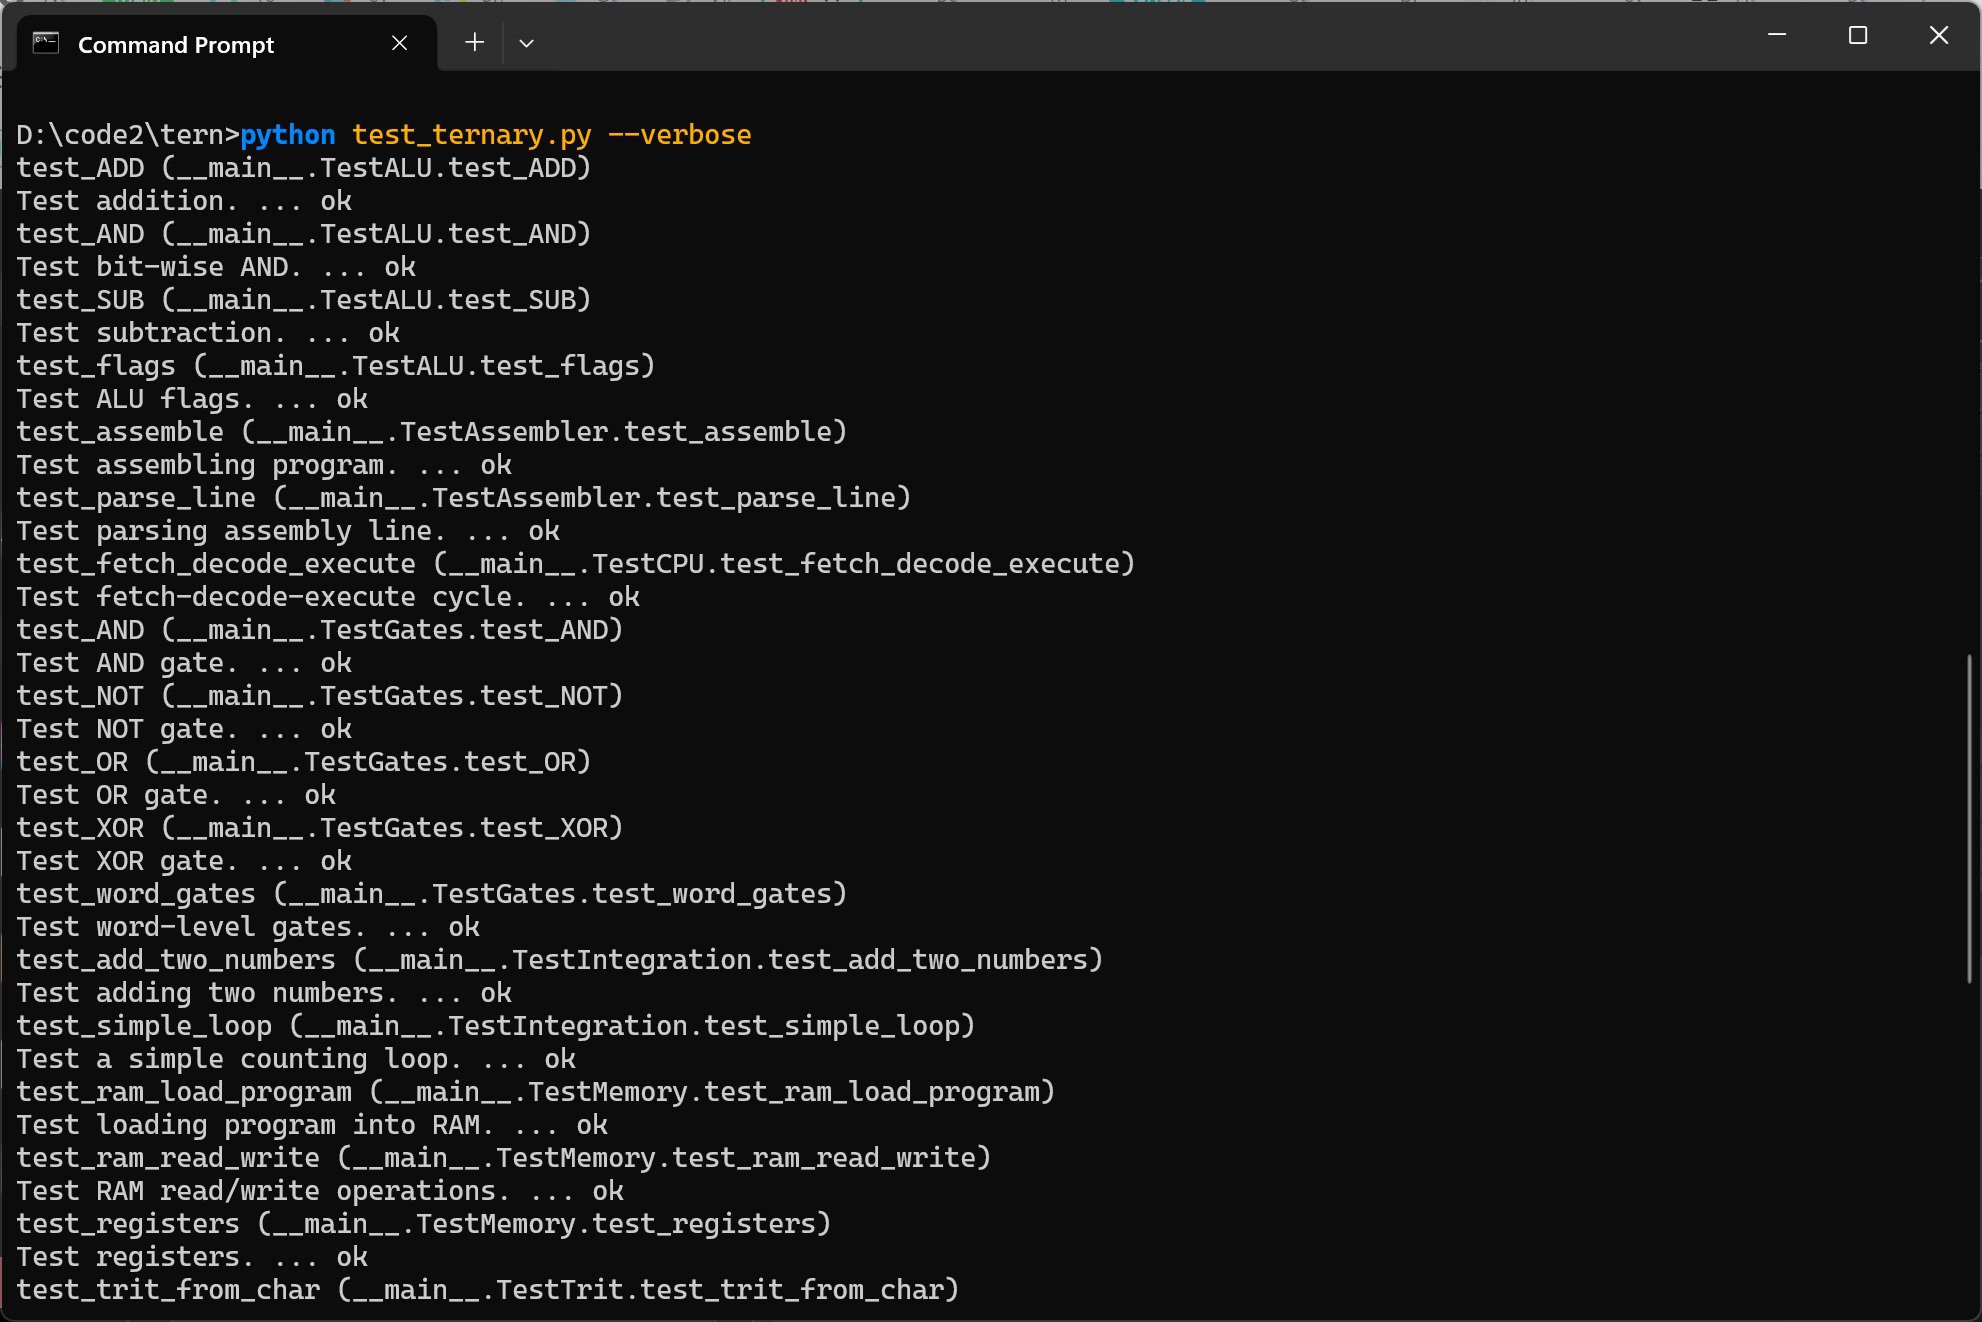Click the Command Prompt icon on the tab
The height and width of the screenshot is (1322, 1982).
coord(44,43)
